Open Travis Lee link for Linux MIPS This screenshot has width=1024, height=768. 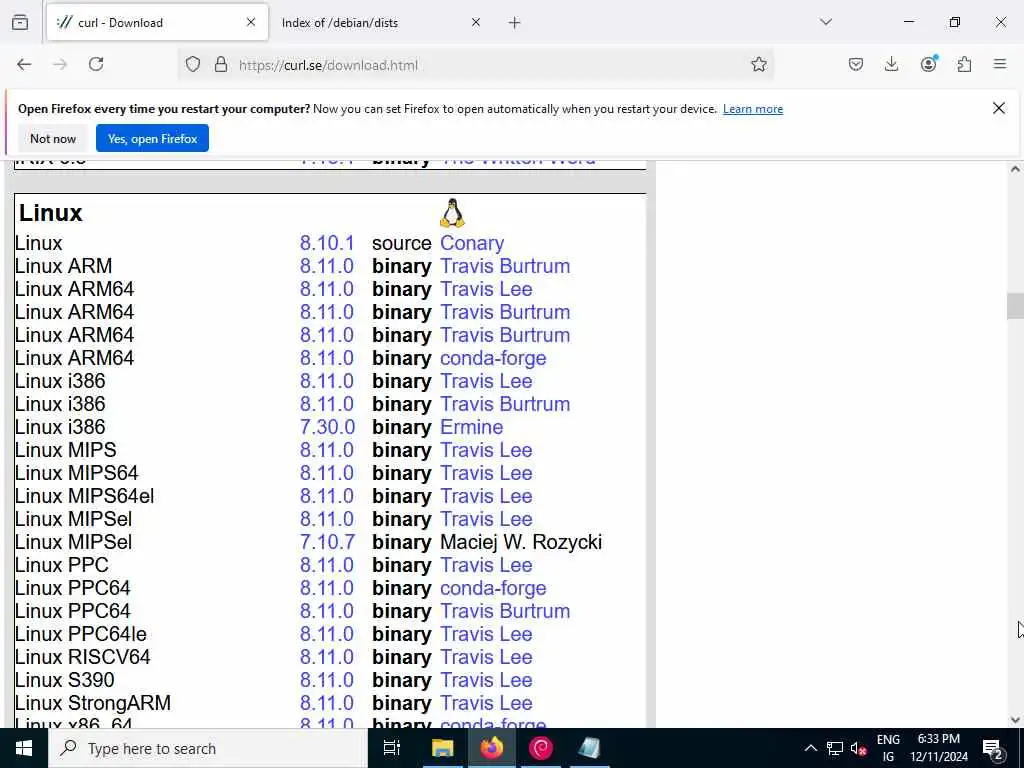pyautogui.click(x=486, y=450)
